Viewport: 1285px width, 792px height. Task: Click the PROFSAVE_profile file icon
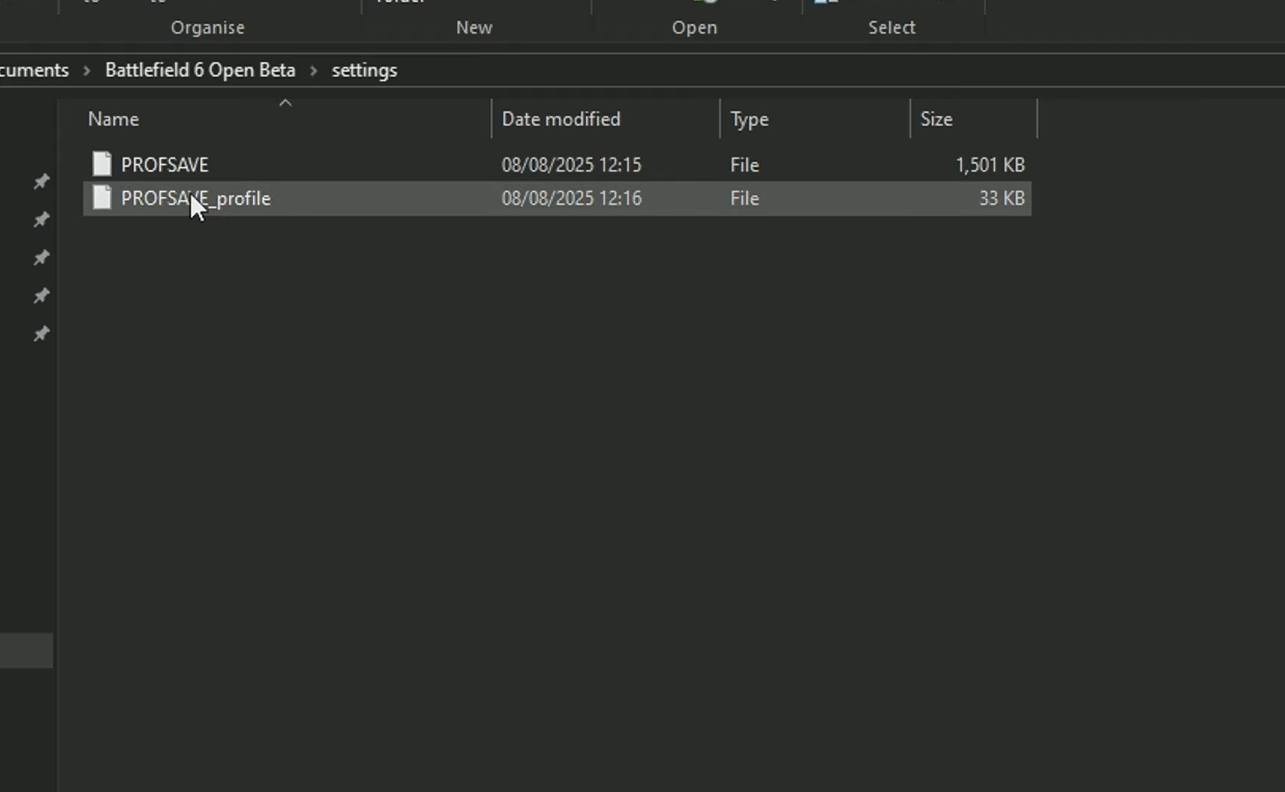click(x=102, y=198)
